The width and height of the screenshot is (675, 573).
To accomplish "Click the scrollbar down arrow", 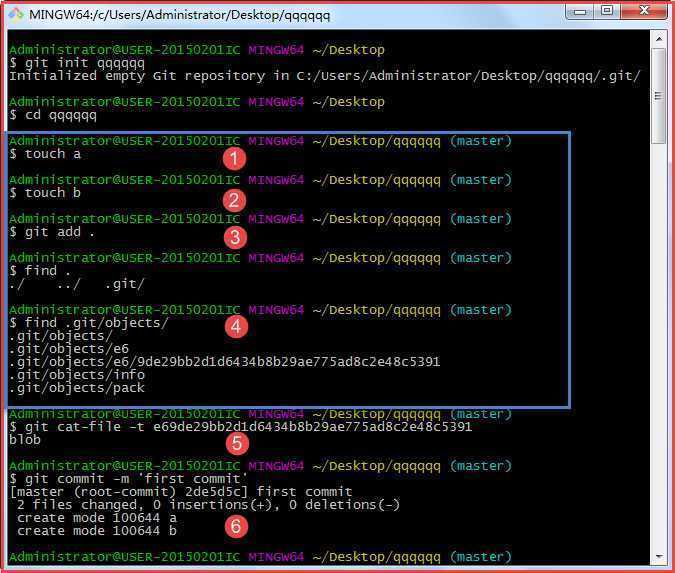I will point(659,557).
